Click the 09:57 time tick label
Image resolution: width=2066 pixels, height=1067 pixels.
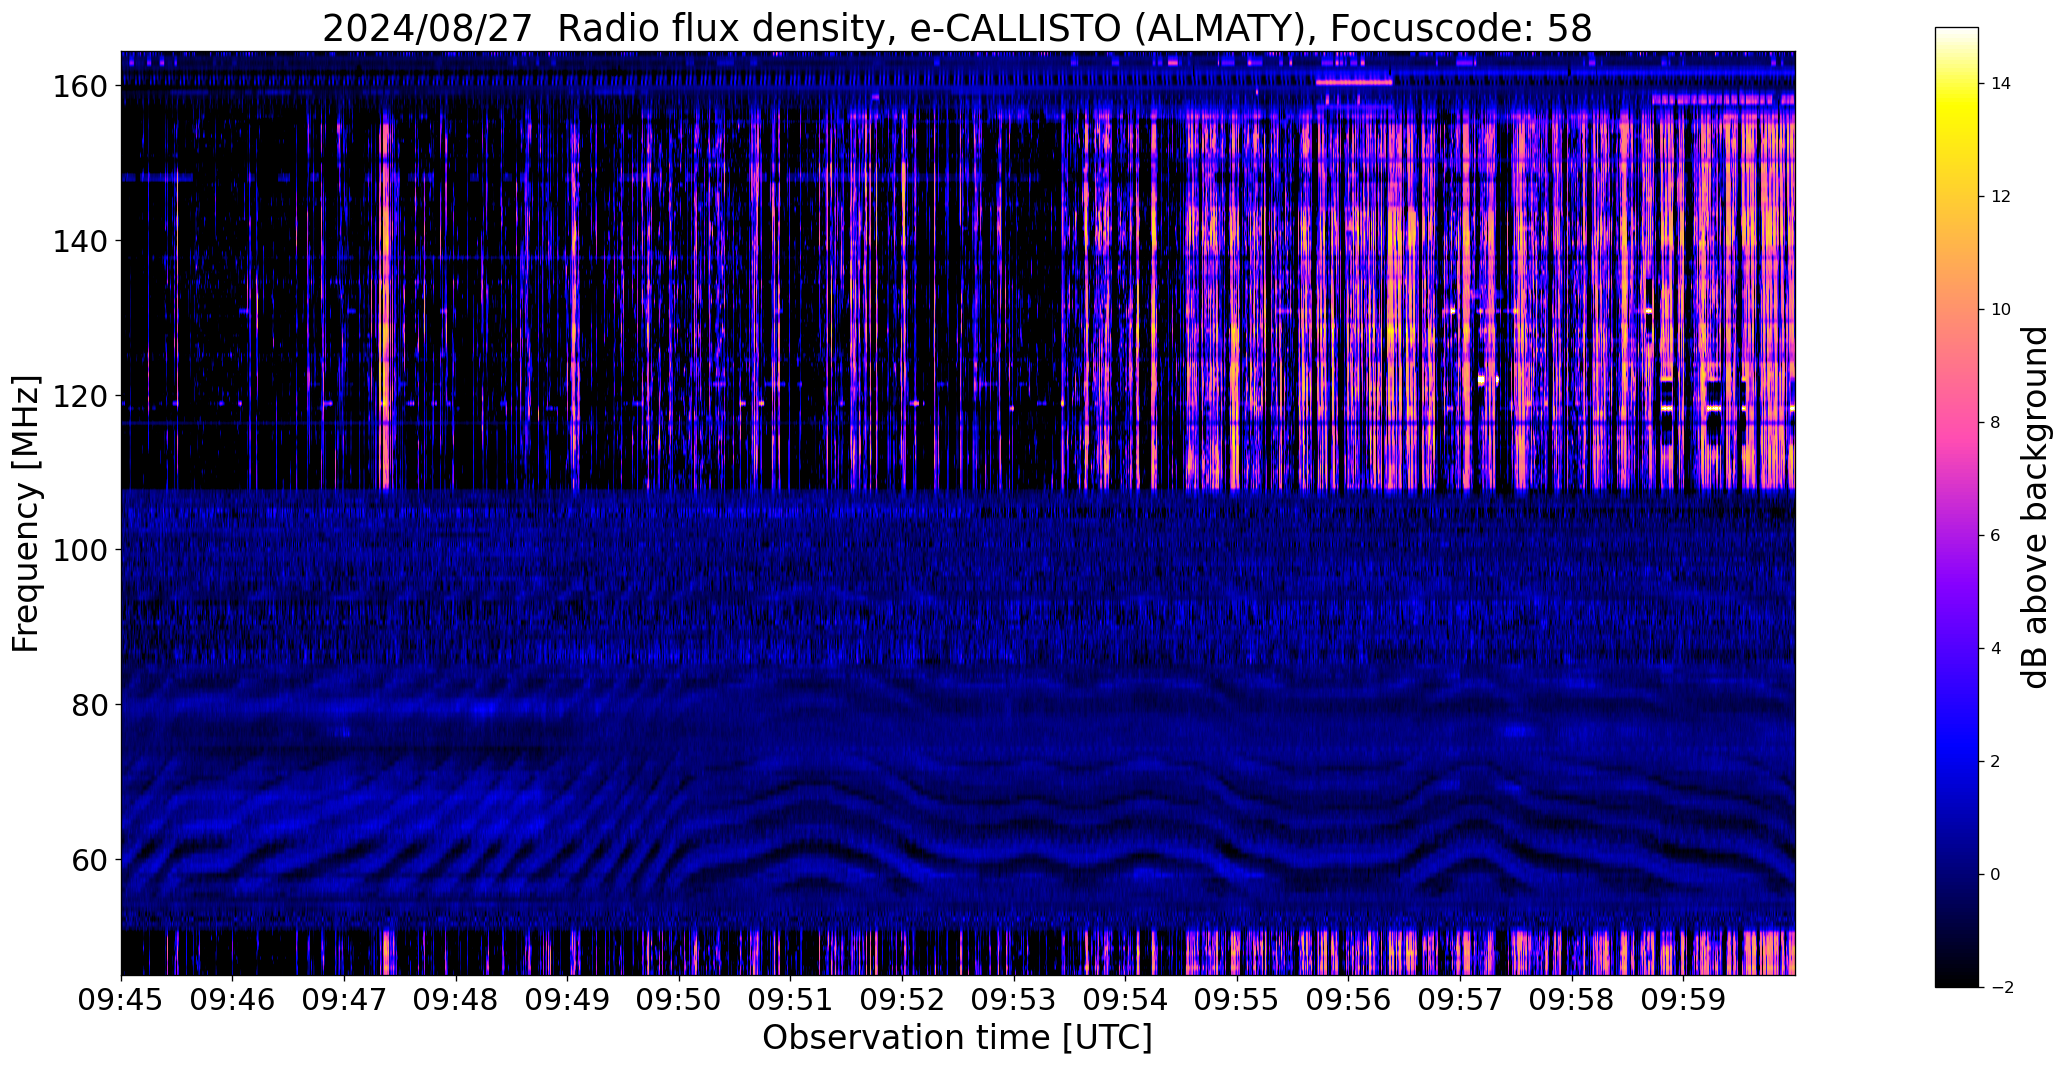(1460, 1000)
